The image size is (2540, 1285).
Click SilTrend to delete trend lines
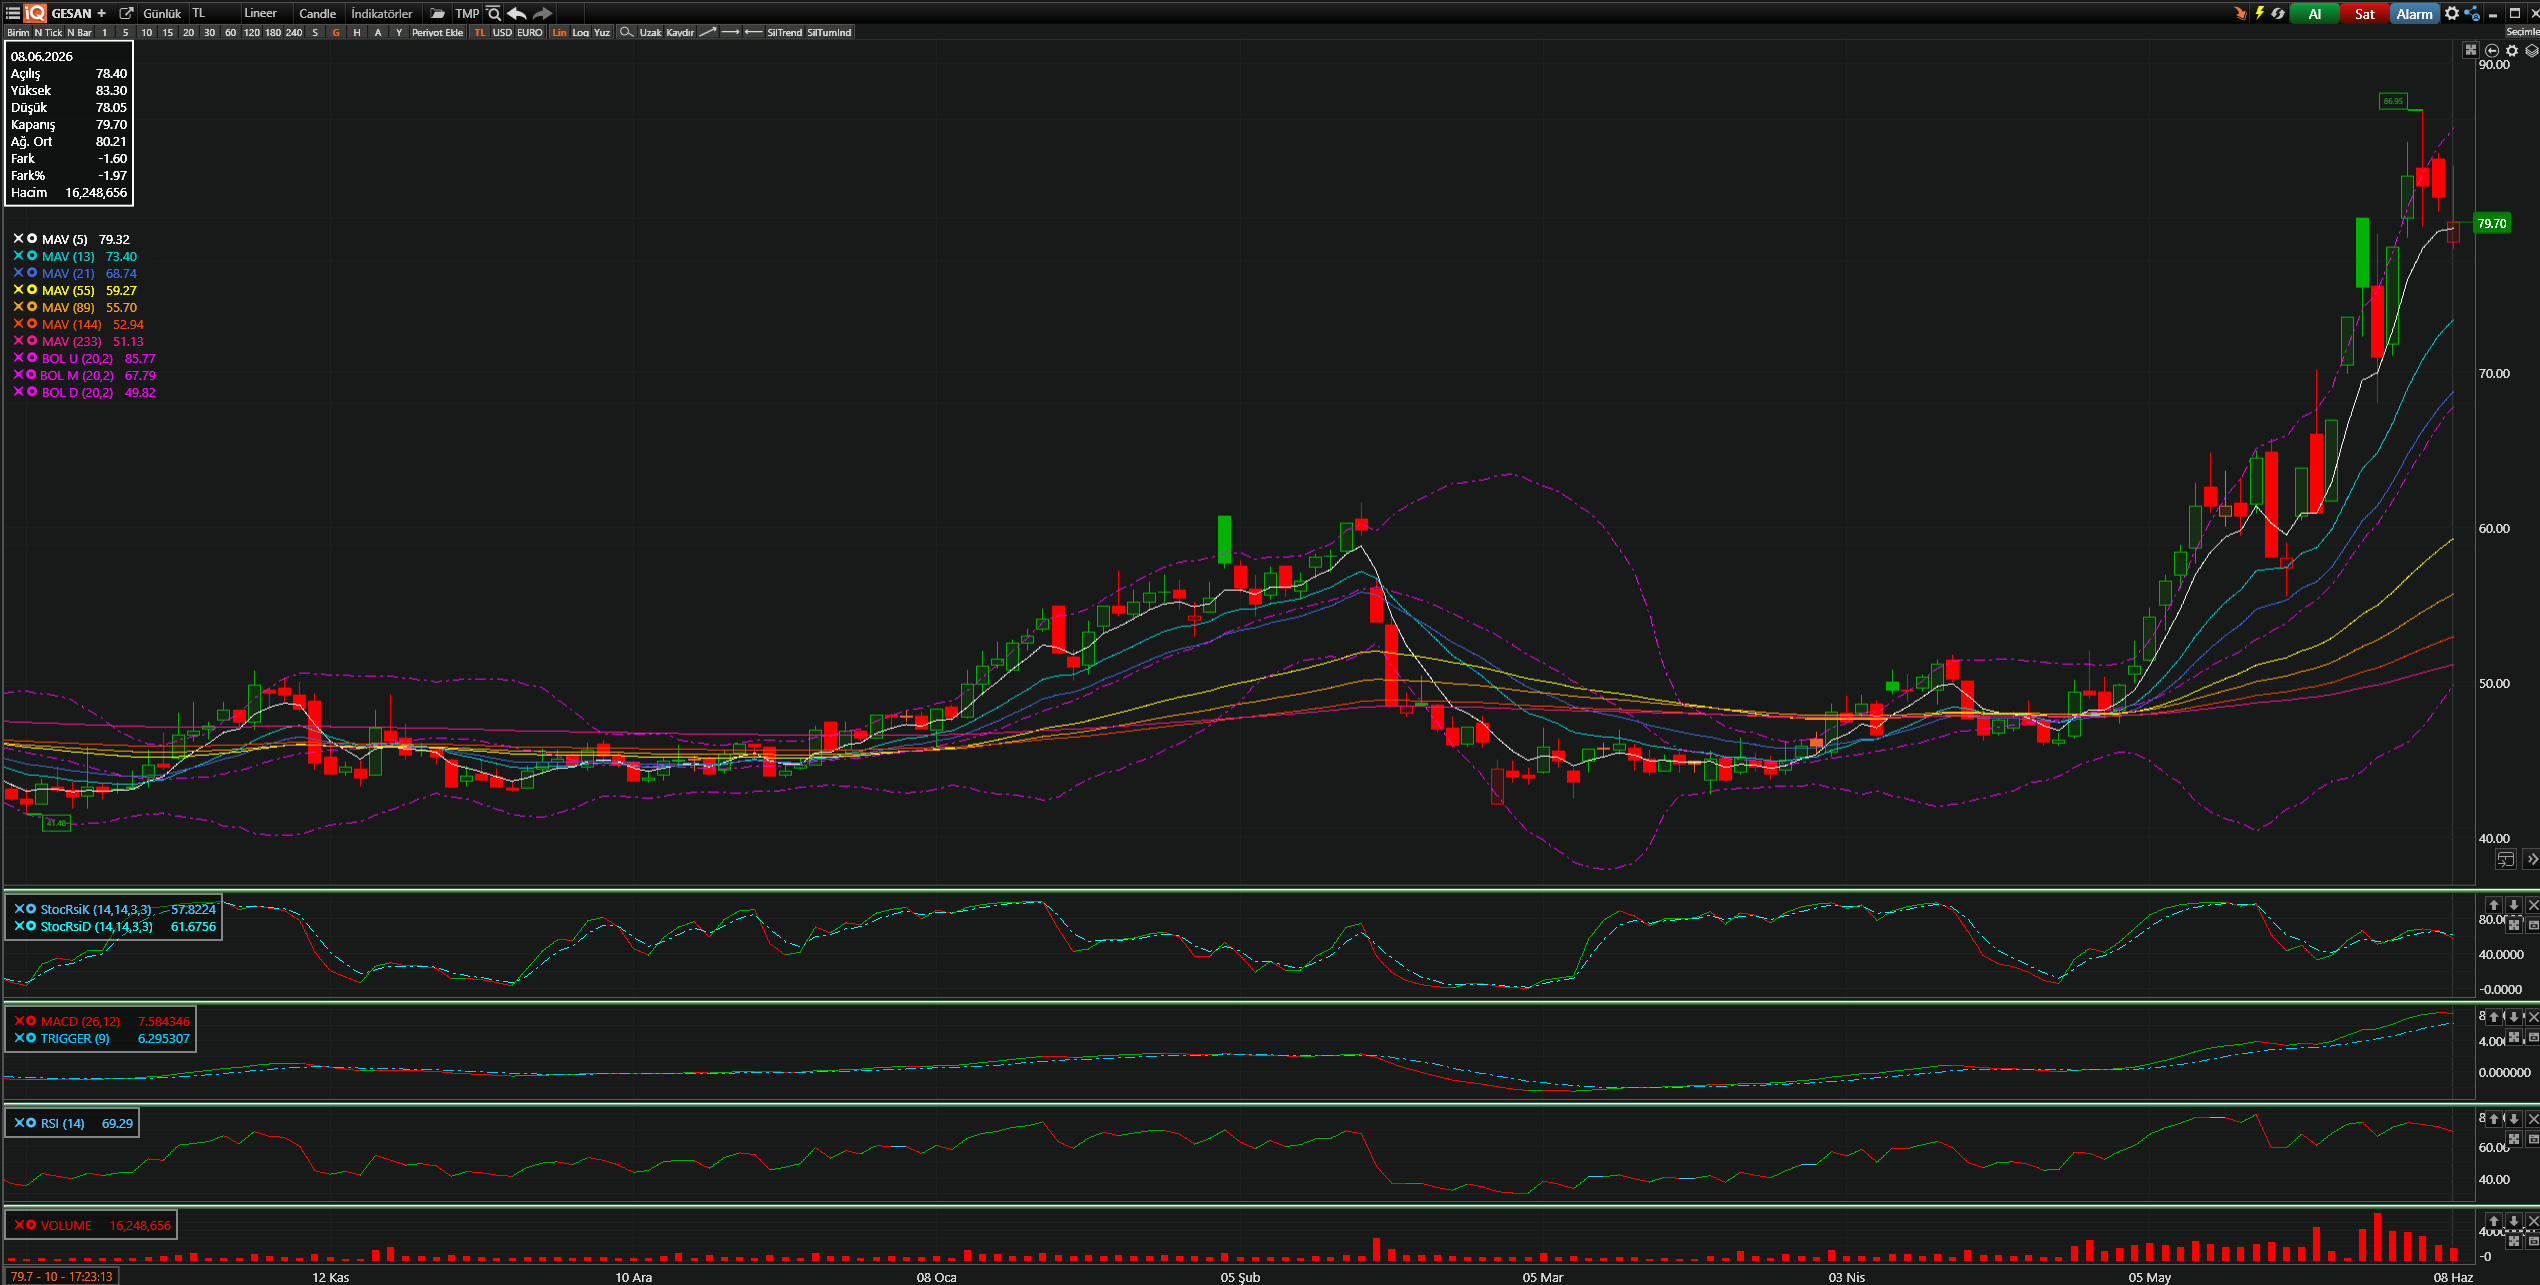[784, 32]
